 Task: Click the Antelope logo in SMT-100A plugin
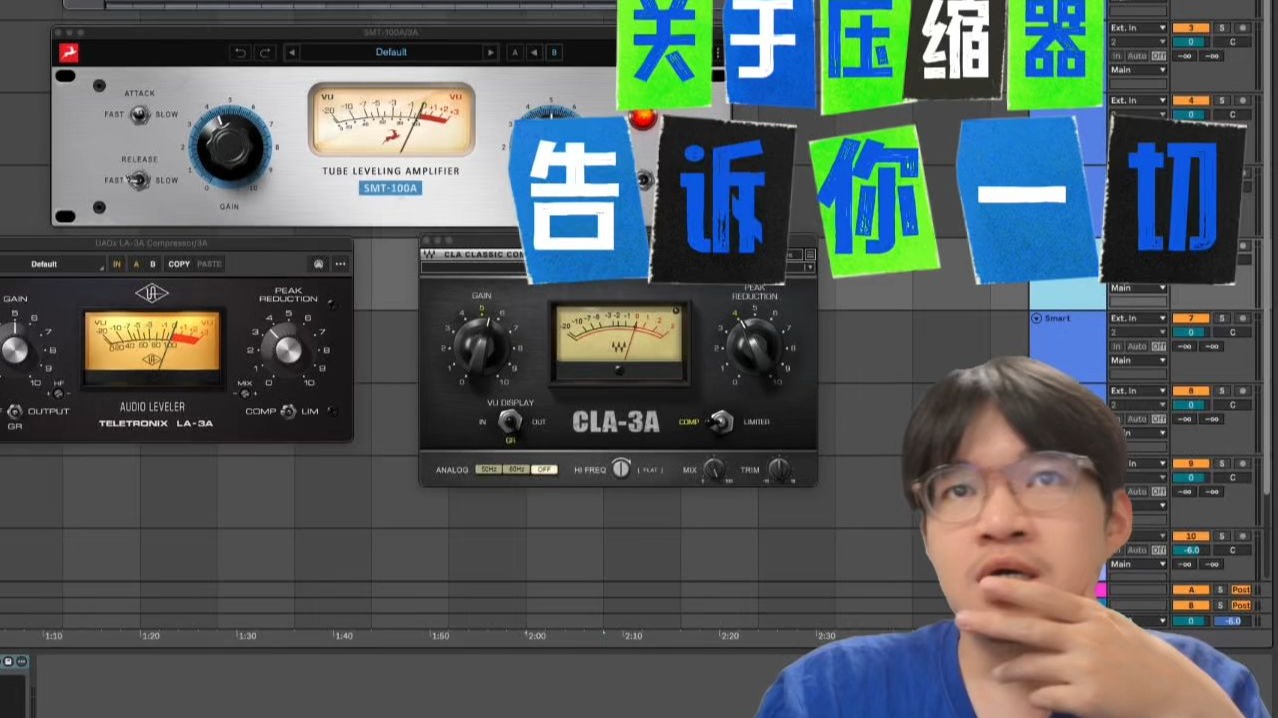click(68, 52)
